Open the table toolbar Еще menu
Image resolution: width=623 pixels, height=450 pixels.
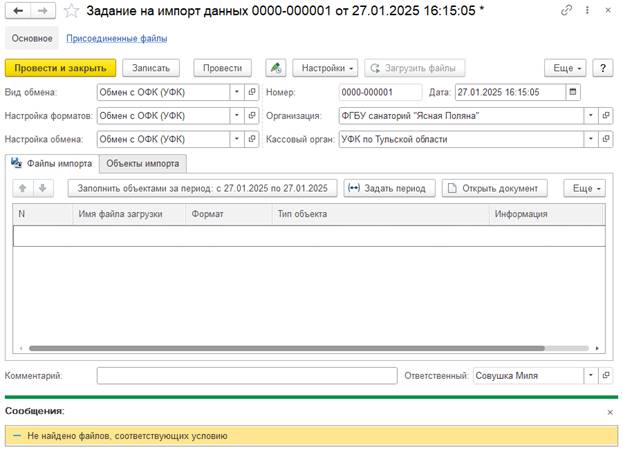tap(584, 188)
